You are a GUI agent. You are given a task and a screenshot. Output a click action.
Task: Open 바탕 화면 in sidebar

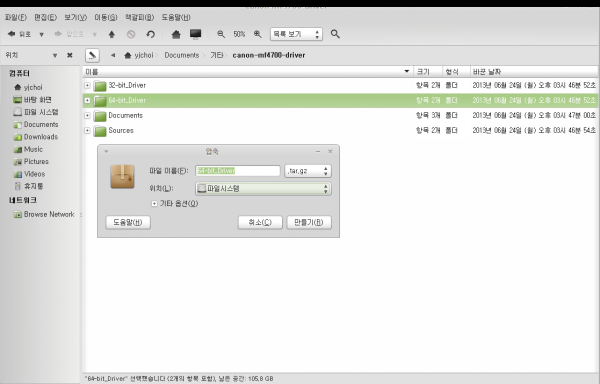[x=33, y=100]
